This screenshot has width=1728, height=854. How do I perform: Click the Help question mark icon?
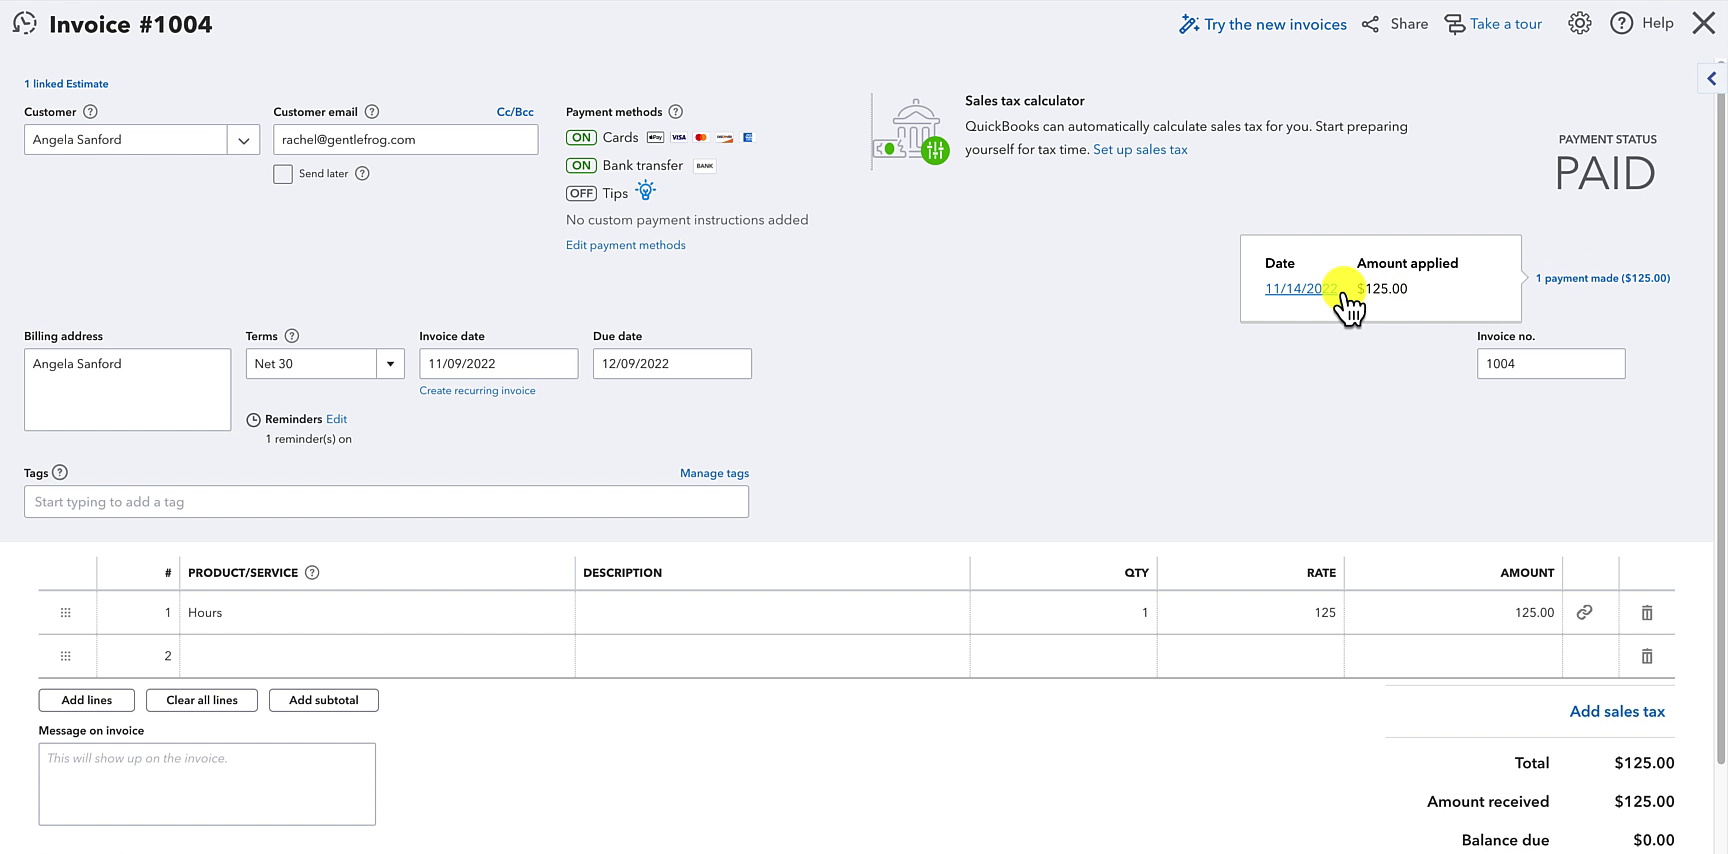(x=1622, y=24)
